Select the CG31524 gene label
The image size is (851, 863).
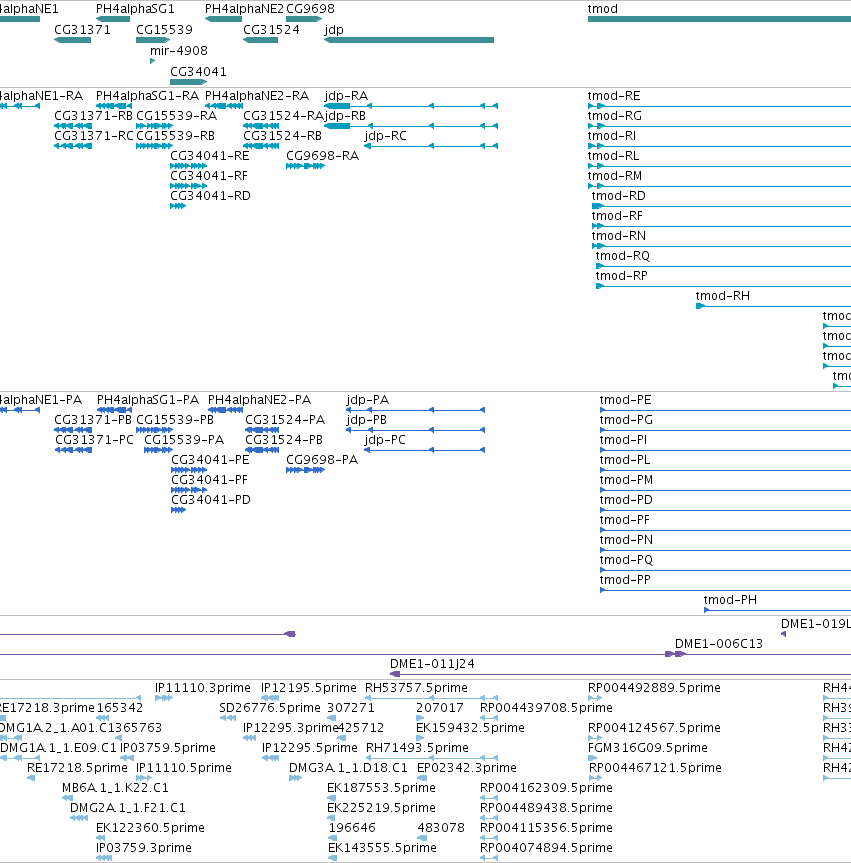click(271, 30)
